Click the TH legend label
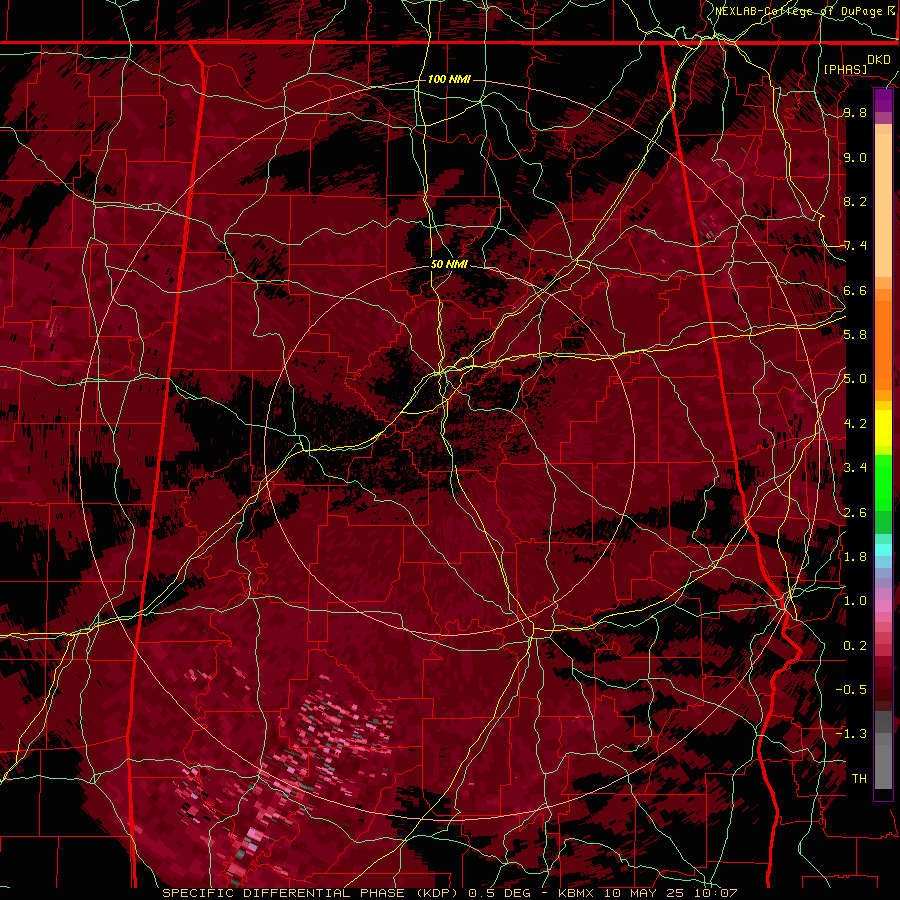Viewport: 900px width, 900px height. [859, 779]
